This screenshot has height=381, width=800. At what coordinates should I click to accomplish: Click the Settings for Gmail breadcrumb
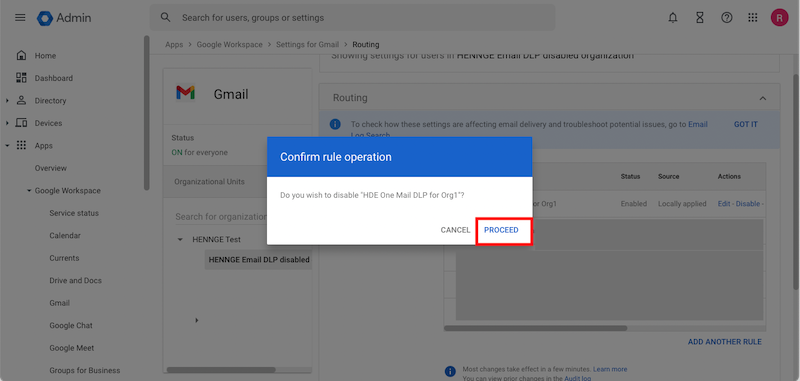[307, 44]
